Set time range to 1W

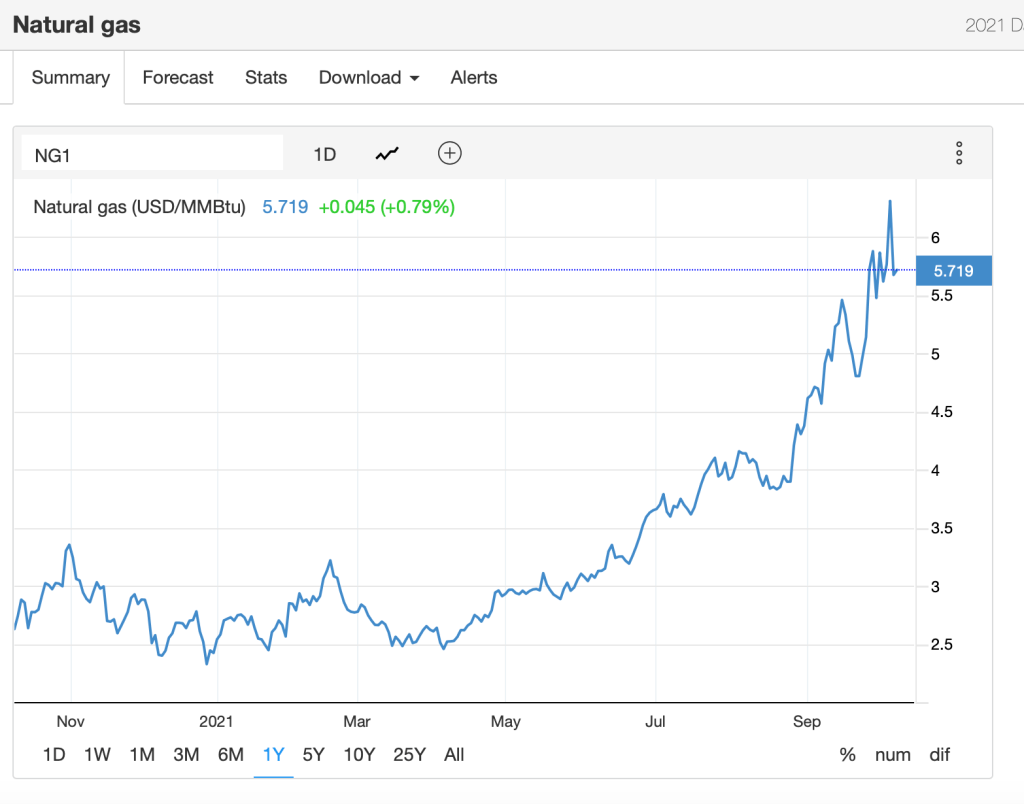(97, 755)
